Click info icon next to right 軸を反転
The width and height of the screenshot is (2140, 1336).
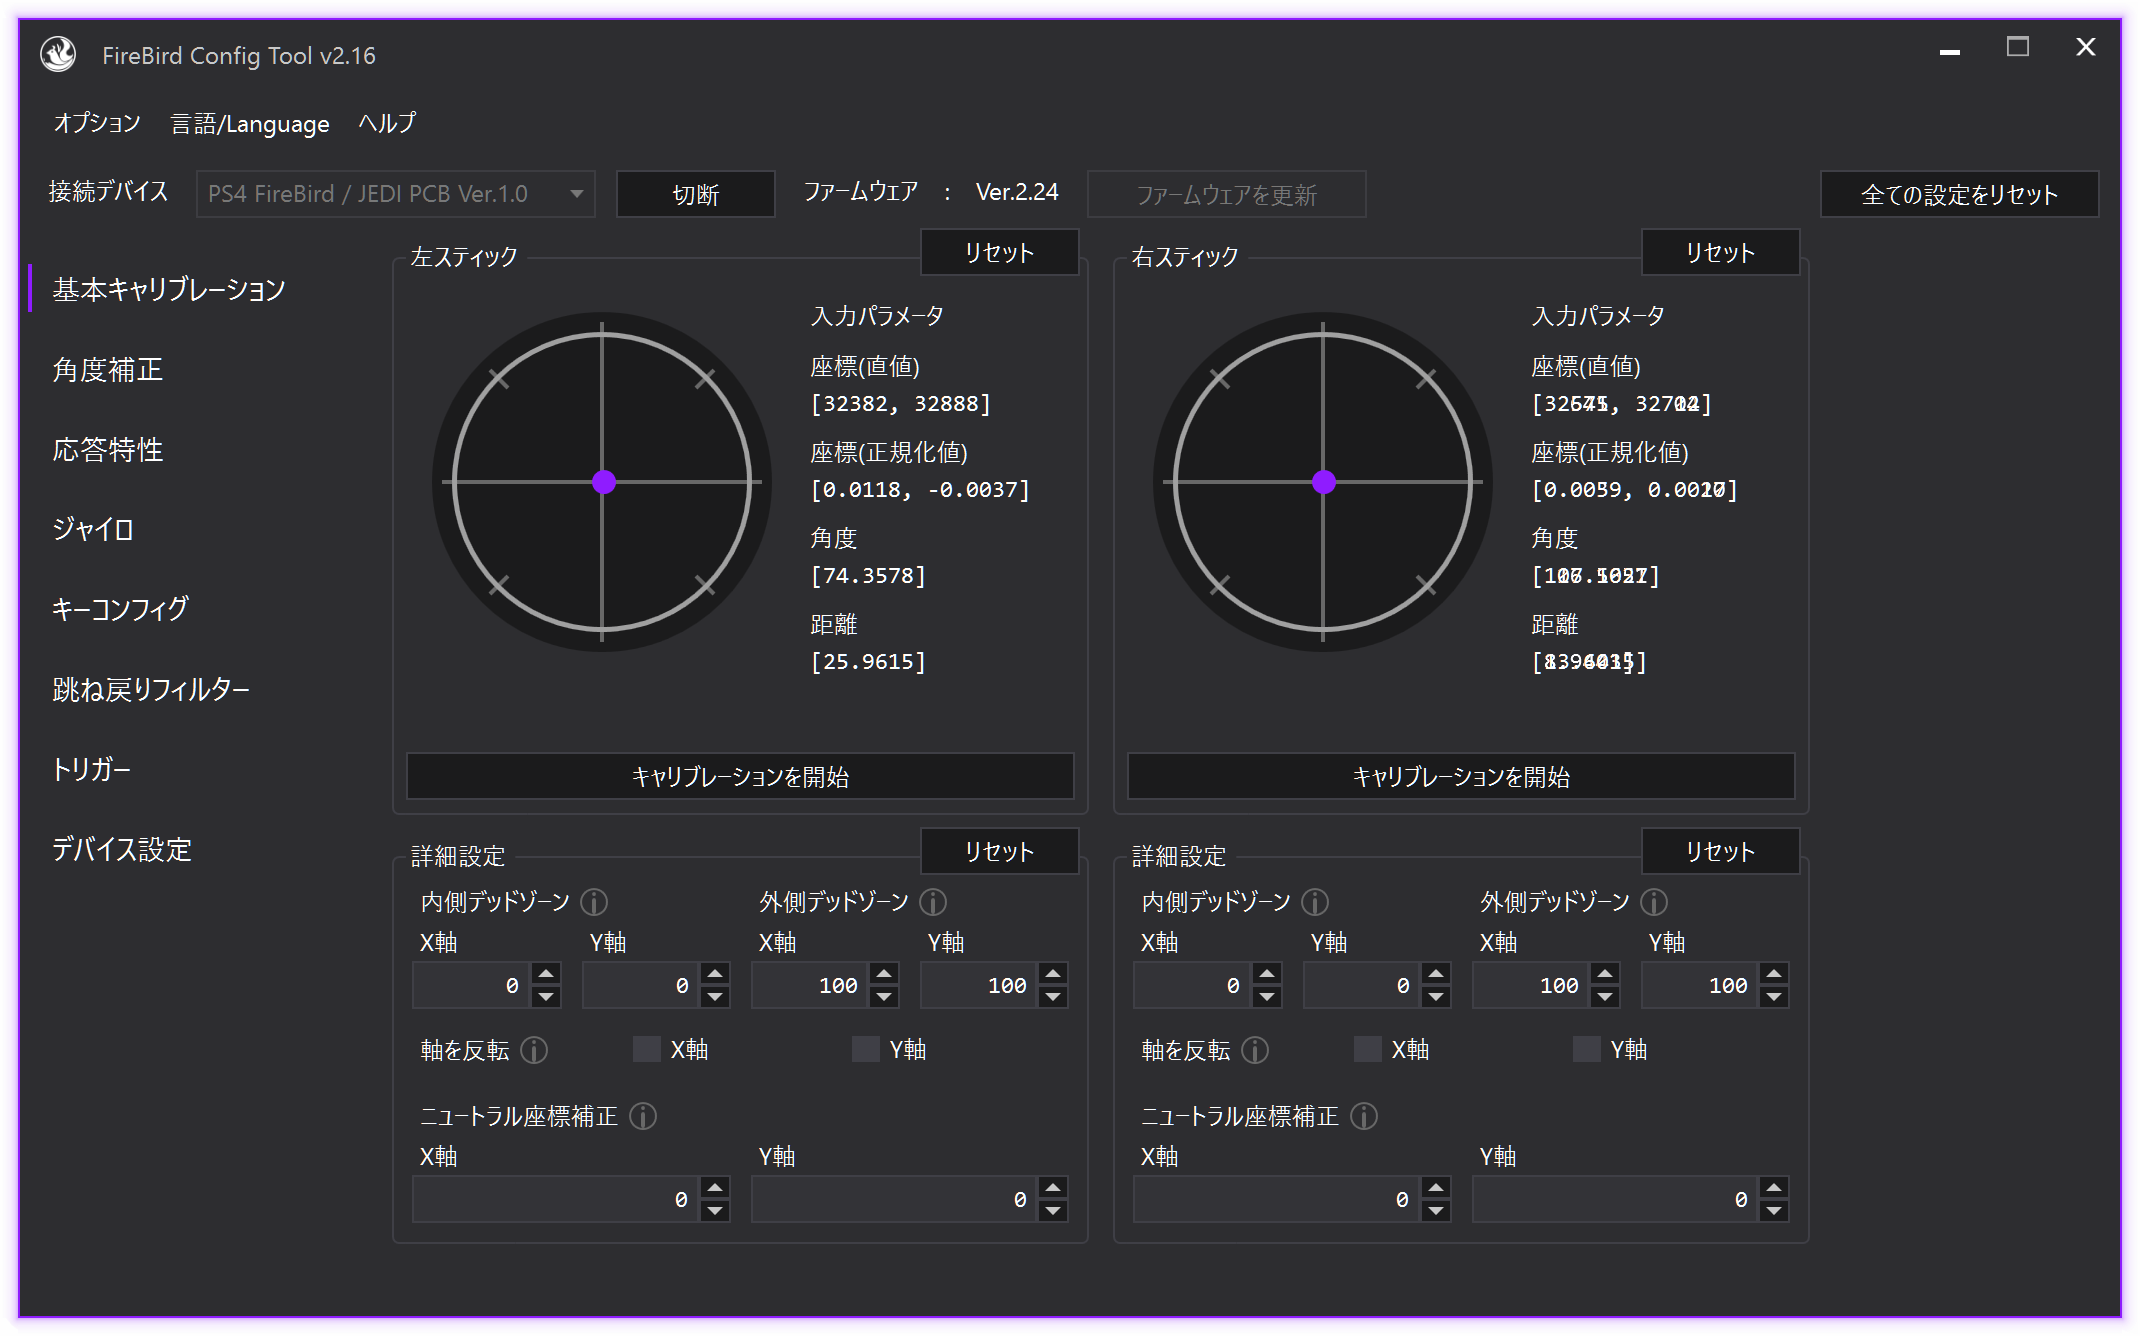pos(1255,1050)
